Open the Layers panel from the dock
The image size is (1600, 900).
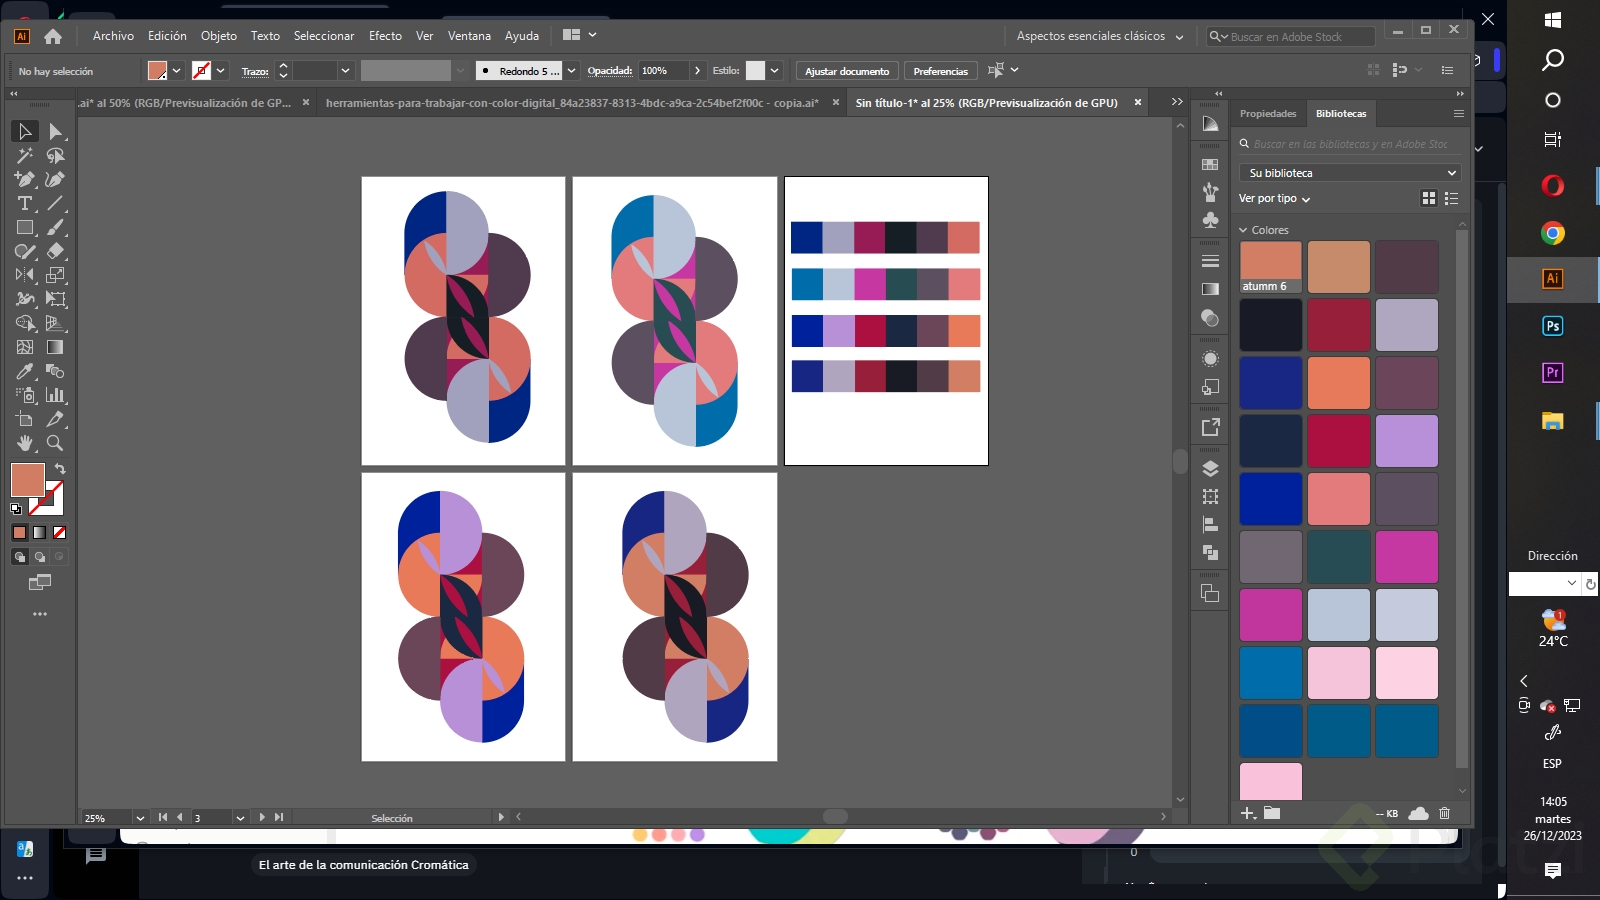click(1210, 468)
